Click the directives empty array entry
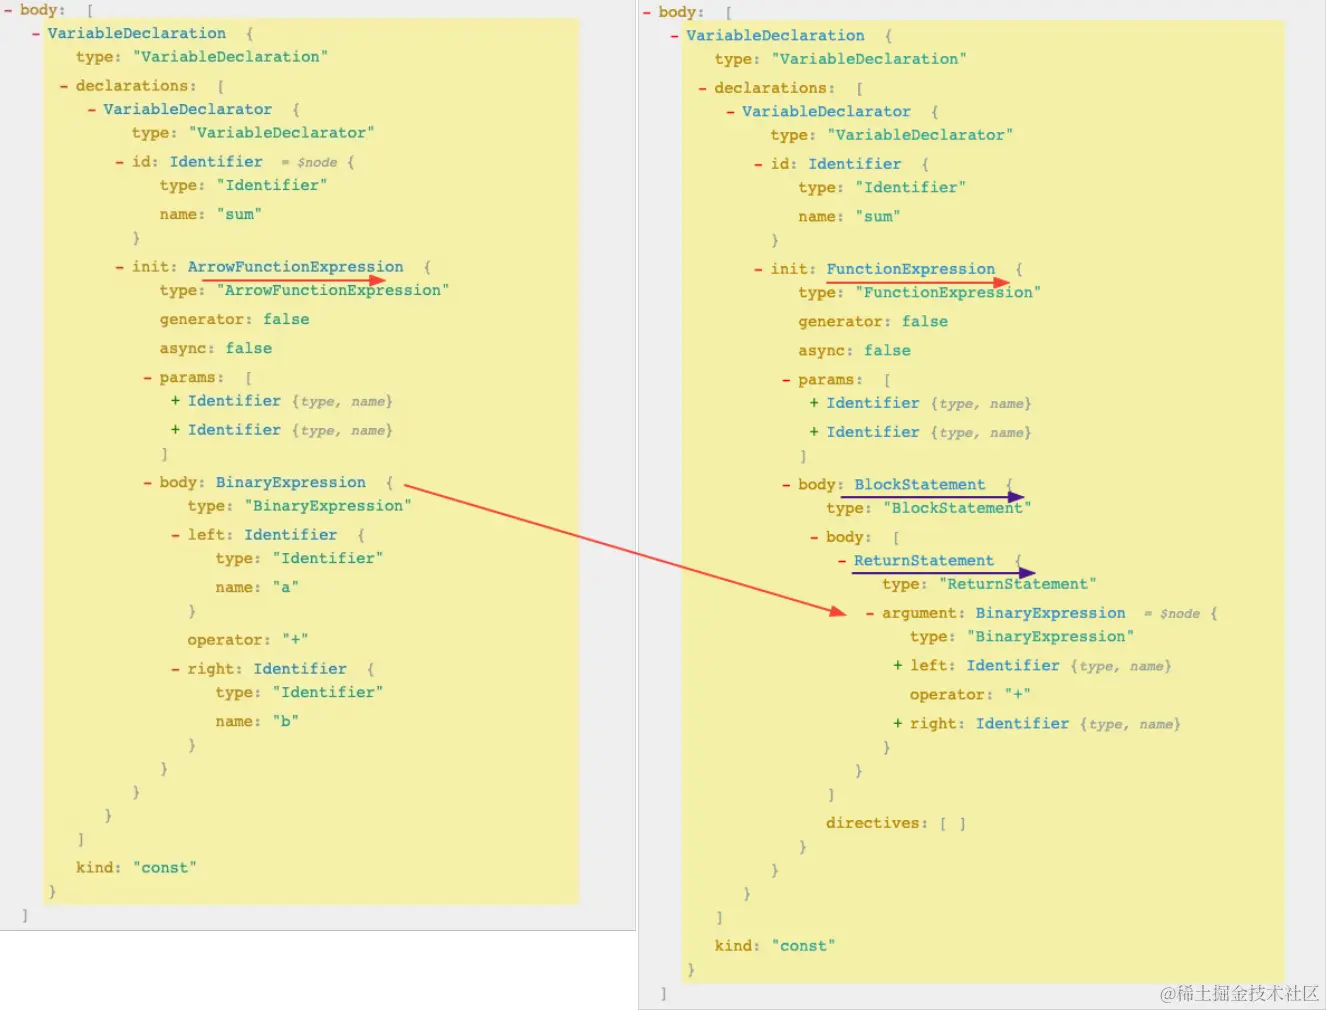This screenshot has width=1326, height=1010. 896,824
